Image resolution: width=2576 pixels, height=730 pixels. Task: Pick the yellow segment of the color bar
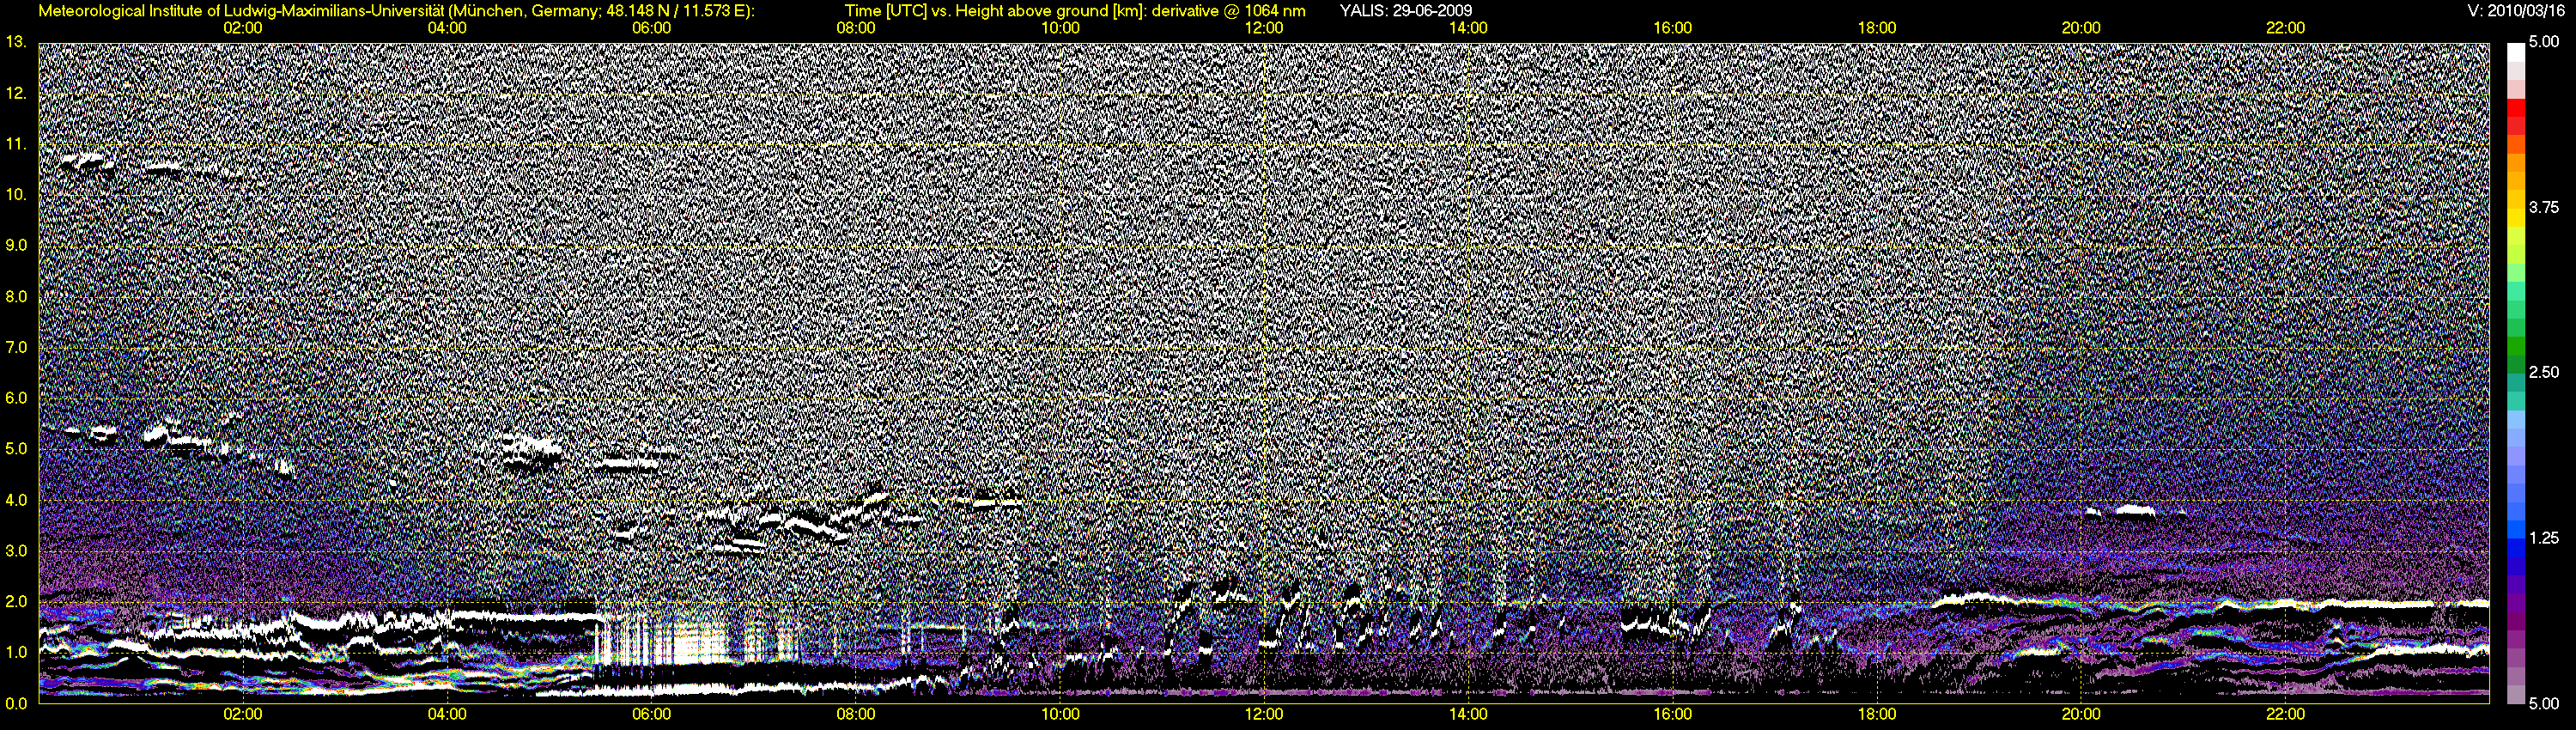tap(2515, 218)
